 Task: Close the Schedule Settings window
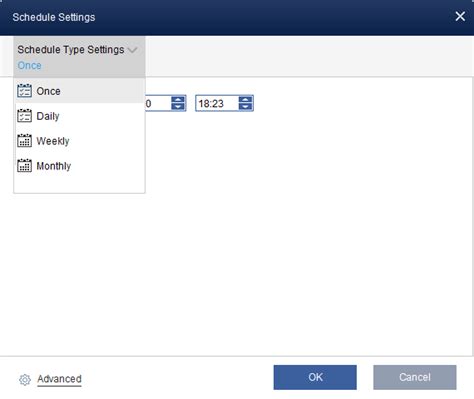460,16
